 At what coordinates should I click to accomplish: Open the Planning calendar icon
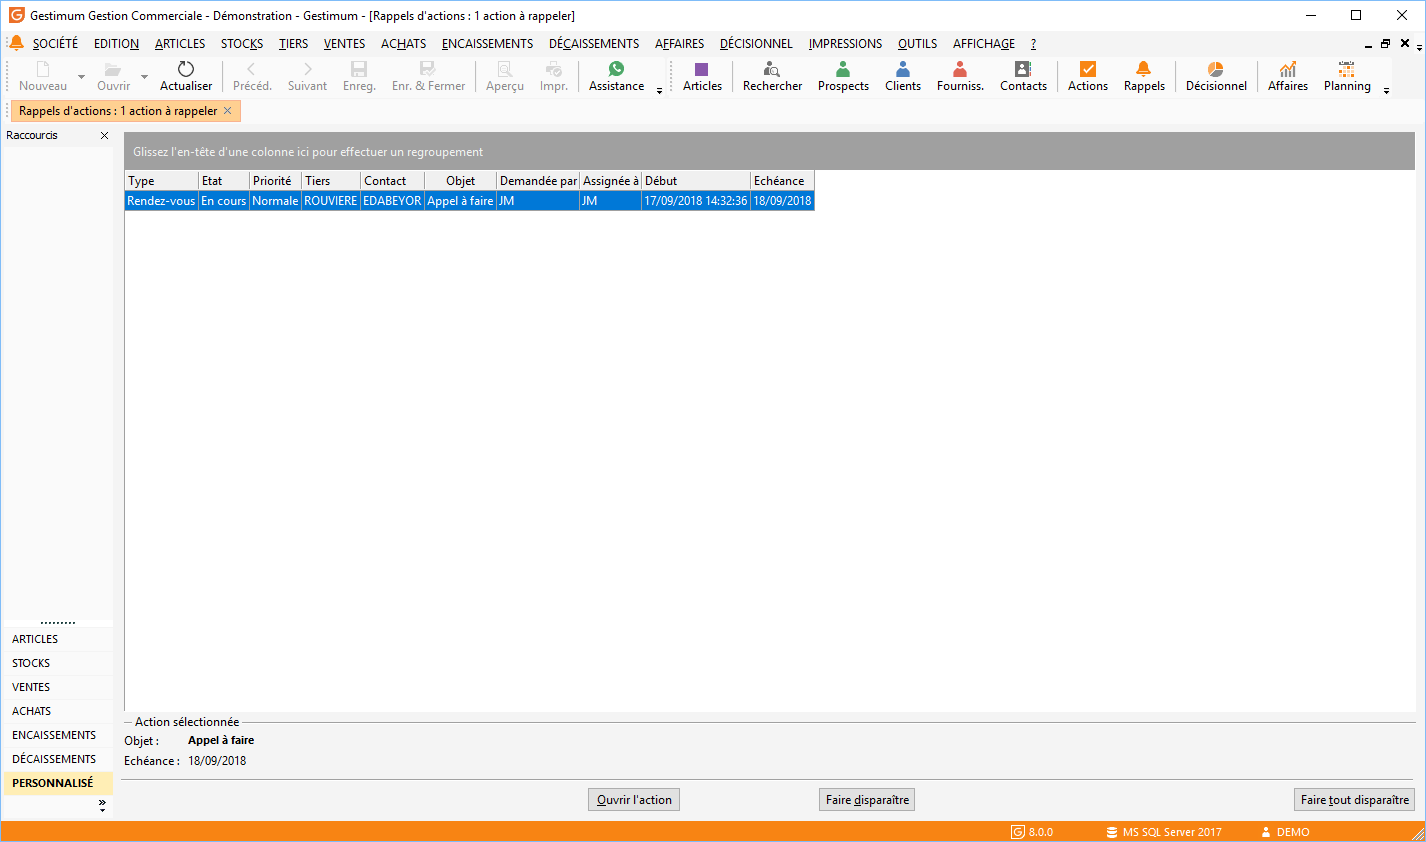click(x=1347, y=69)
